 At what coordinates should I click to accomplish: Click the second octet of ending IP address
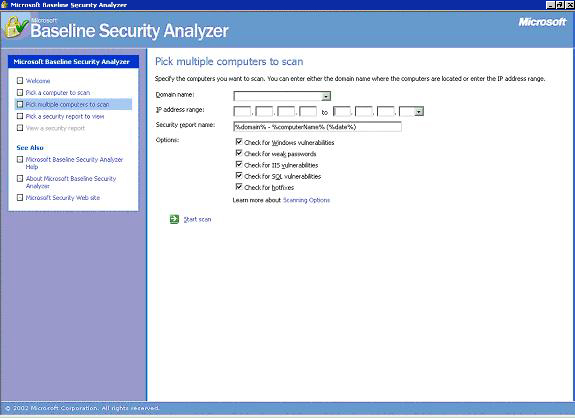[364, 111]
